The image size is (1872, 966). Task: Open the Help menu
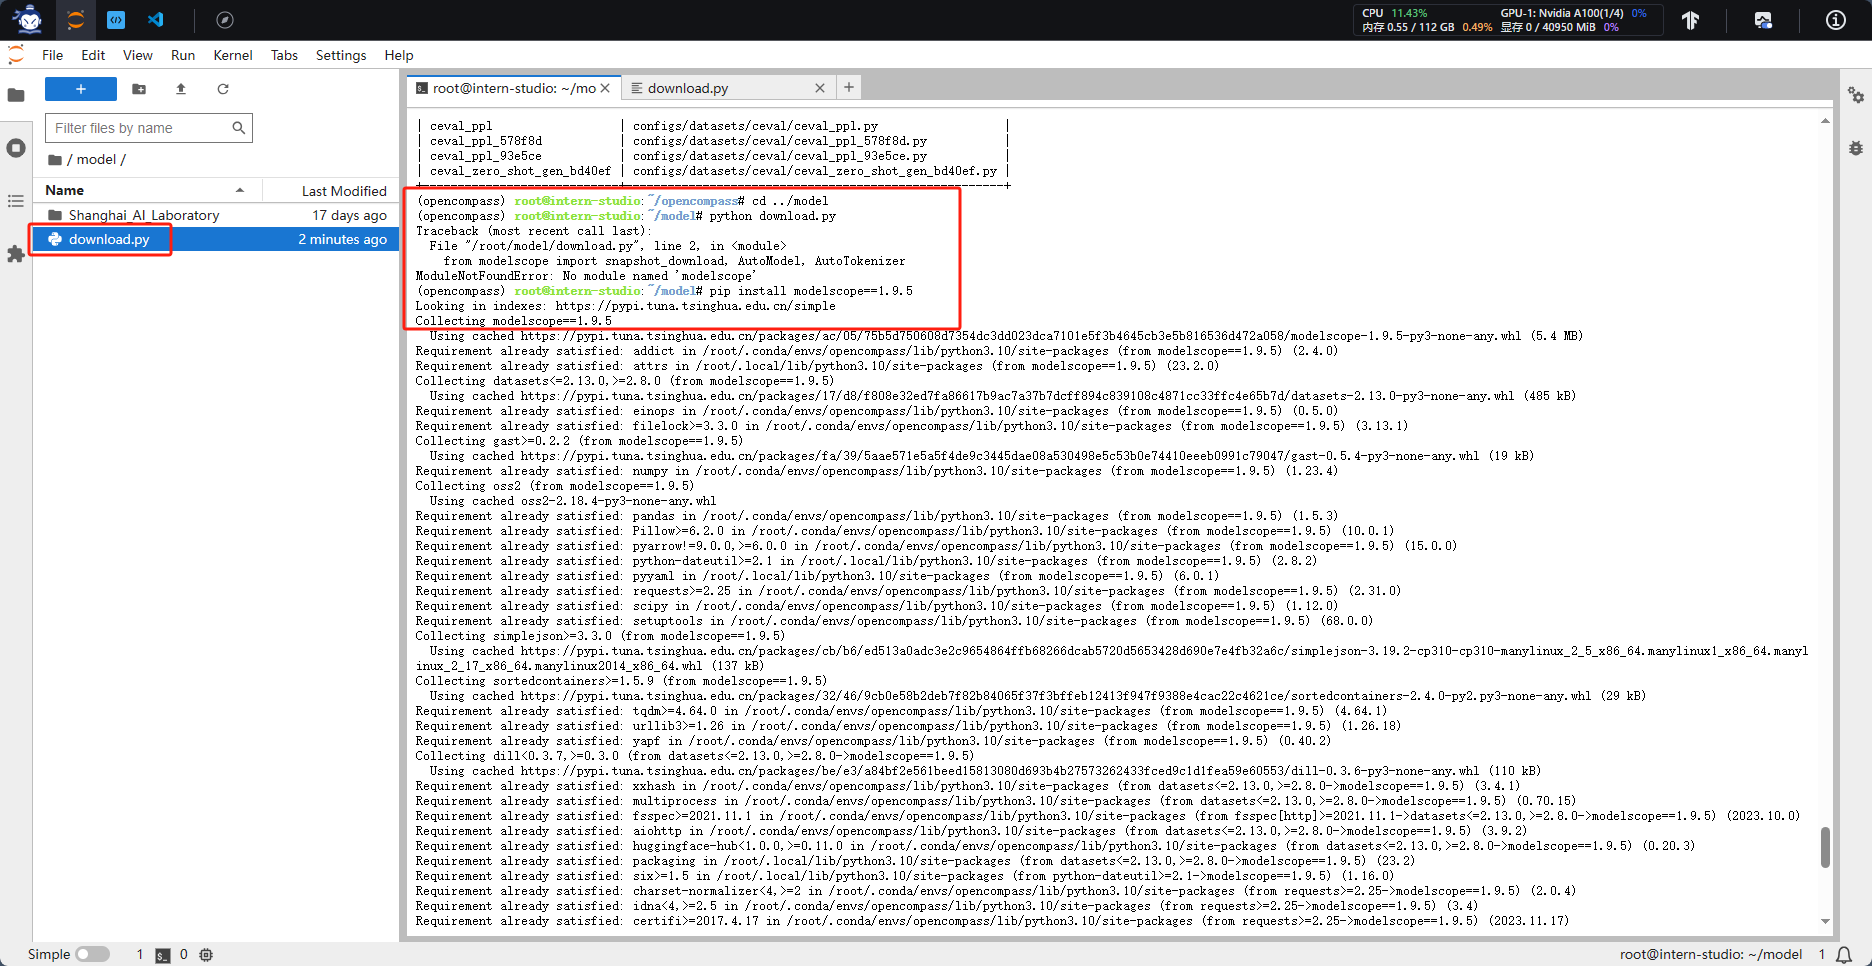pos(399,55)
